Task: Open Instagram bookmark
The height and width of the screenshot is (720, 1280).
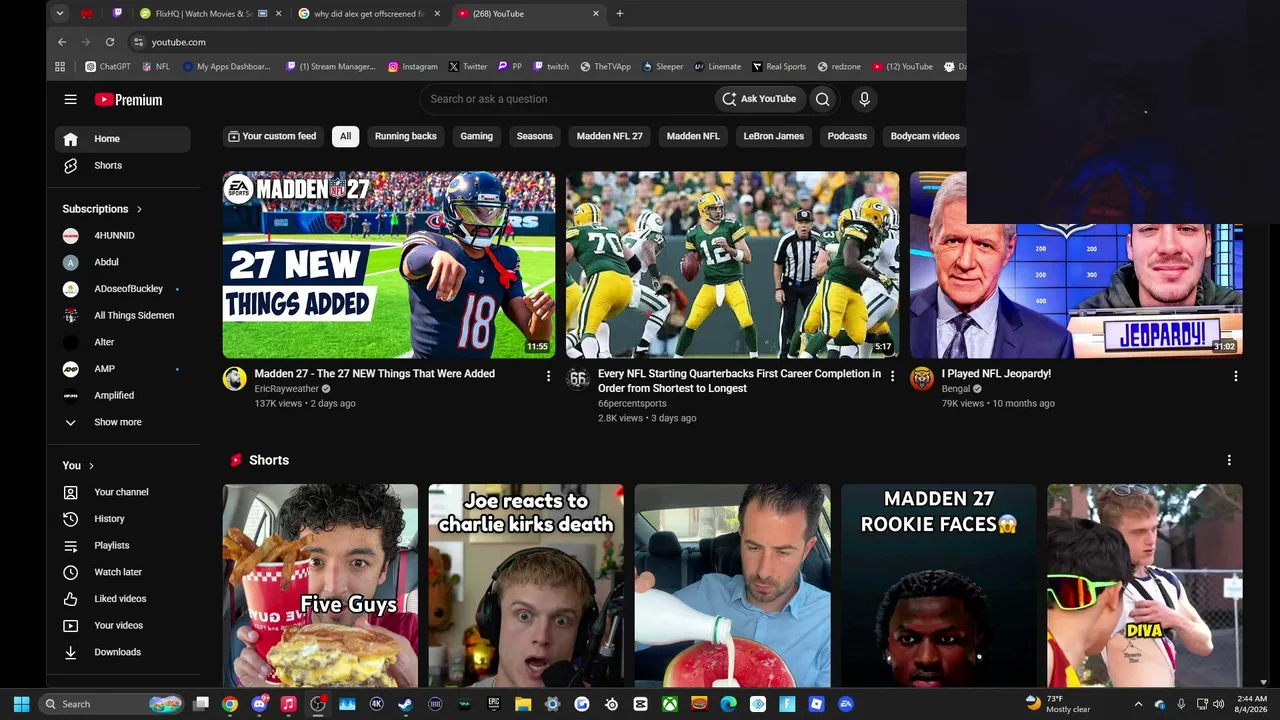Action: point(413,67)
